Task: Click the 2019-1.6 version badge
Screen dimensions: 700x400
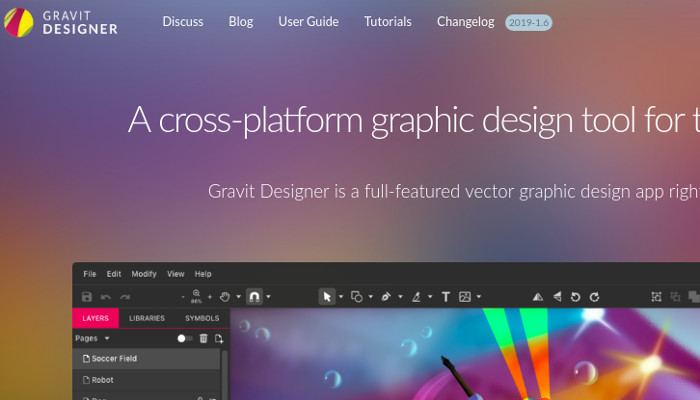Action: click(x=529, y=22)
